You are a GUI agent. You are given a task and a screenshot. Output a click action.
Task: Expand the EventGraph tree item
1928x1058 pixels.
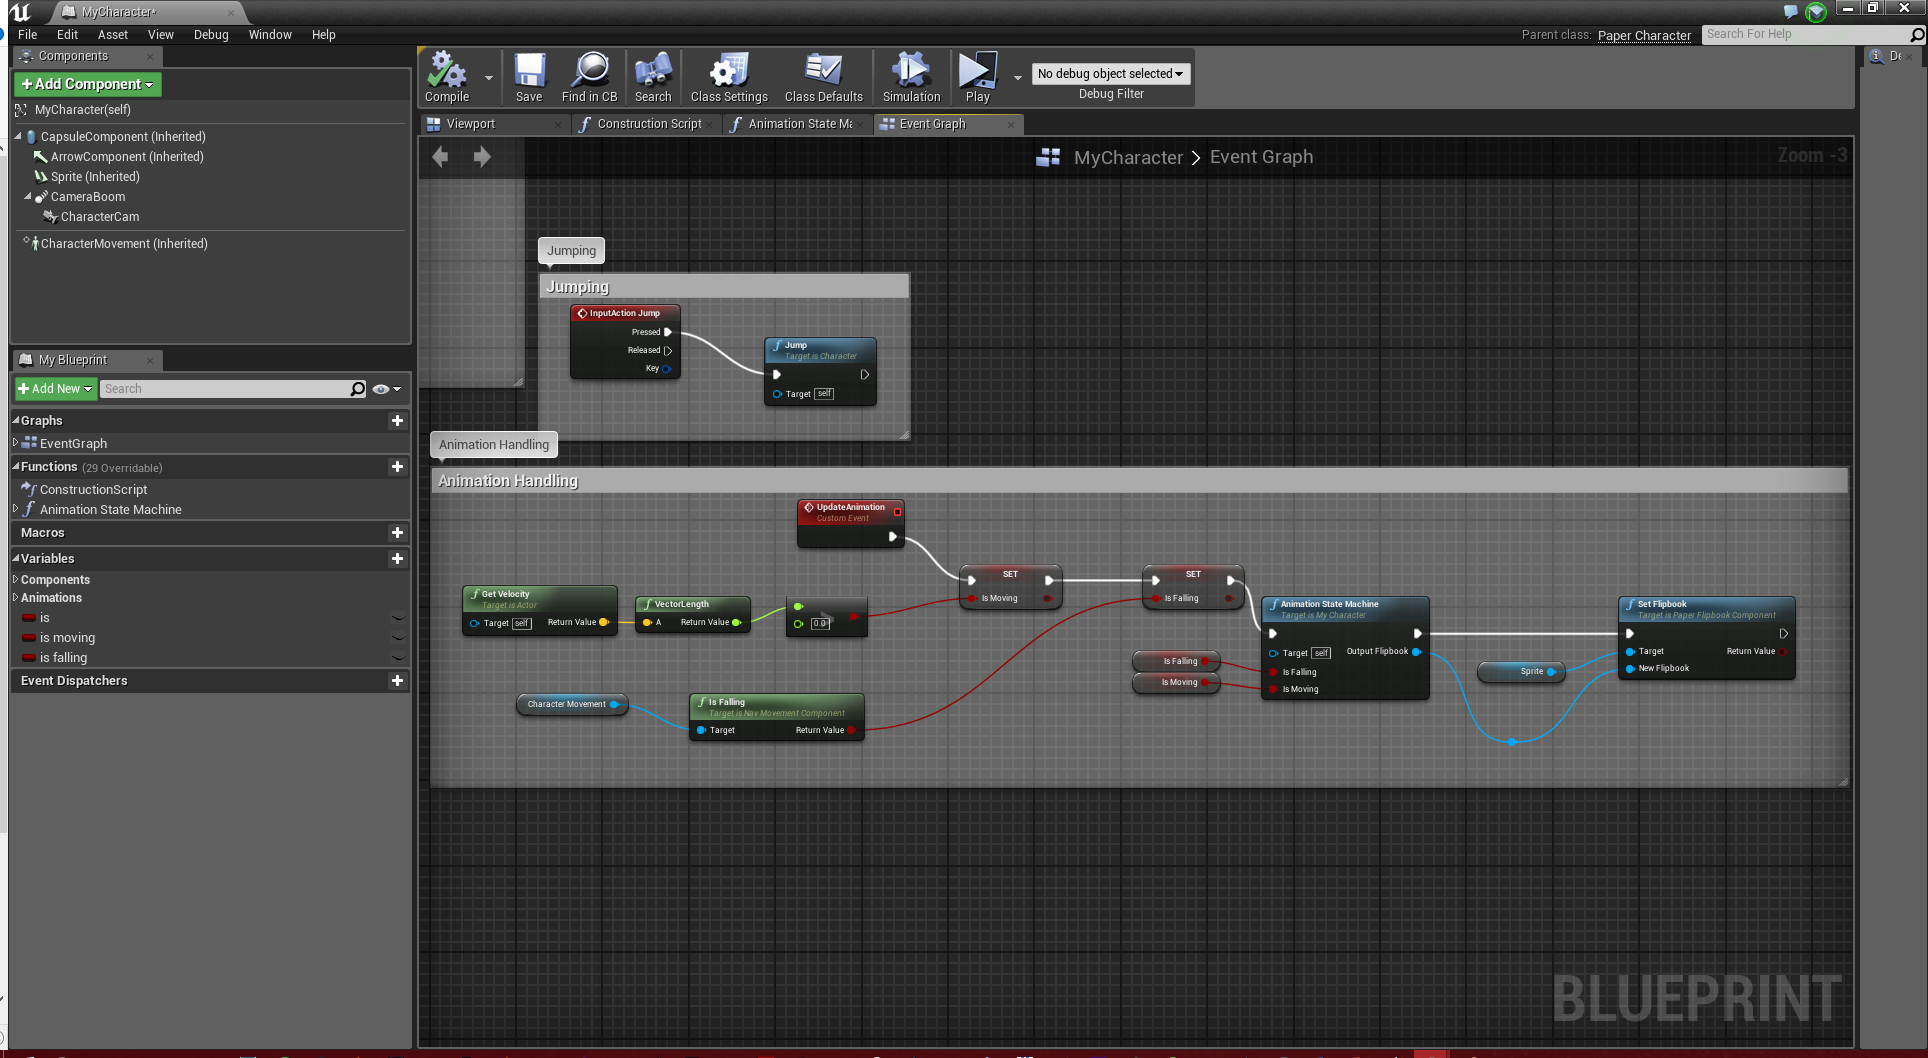click(x=15, y=442)
